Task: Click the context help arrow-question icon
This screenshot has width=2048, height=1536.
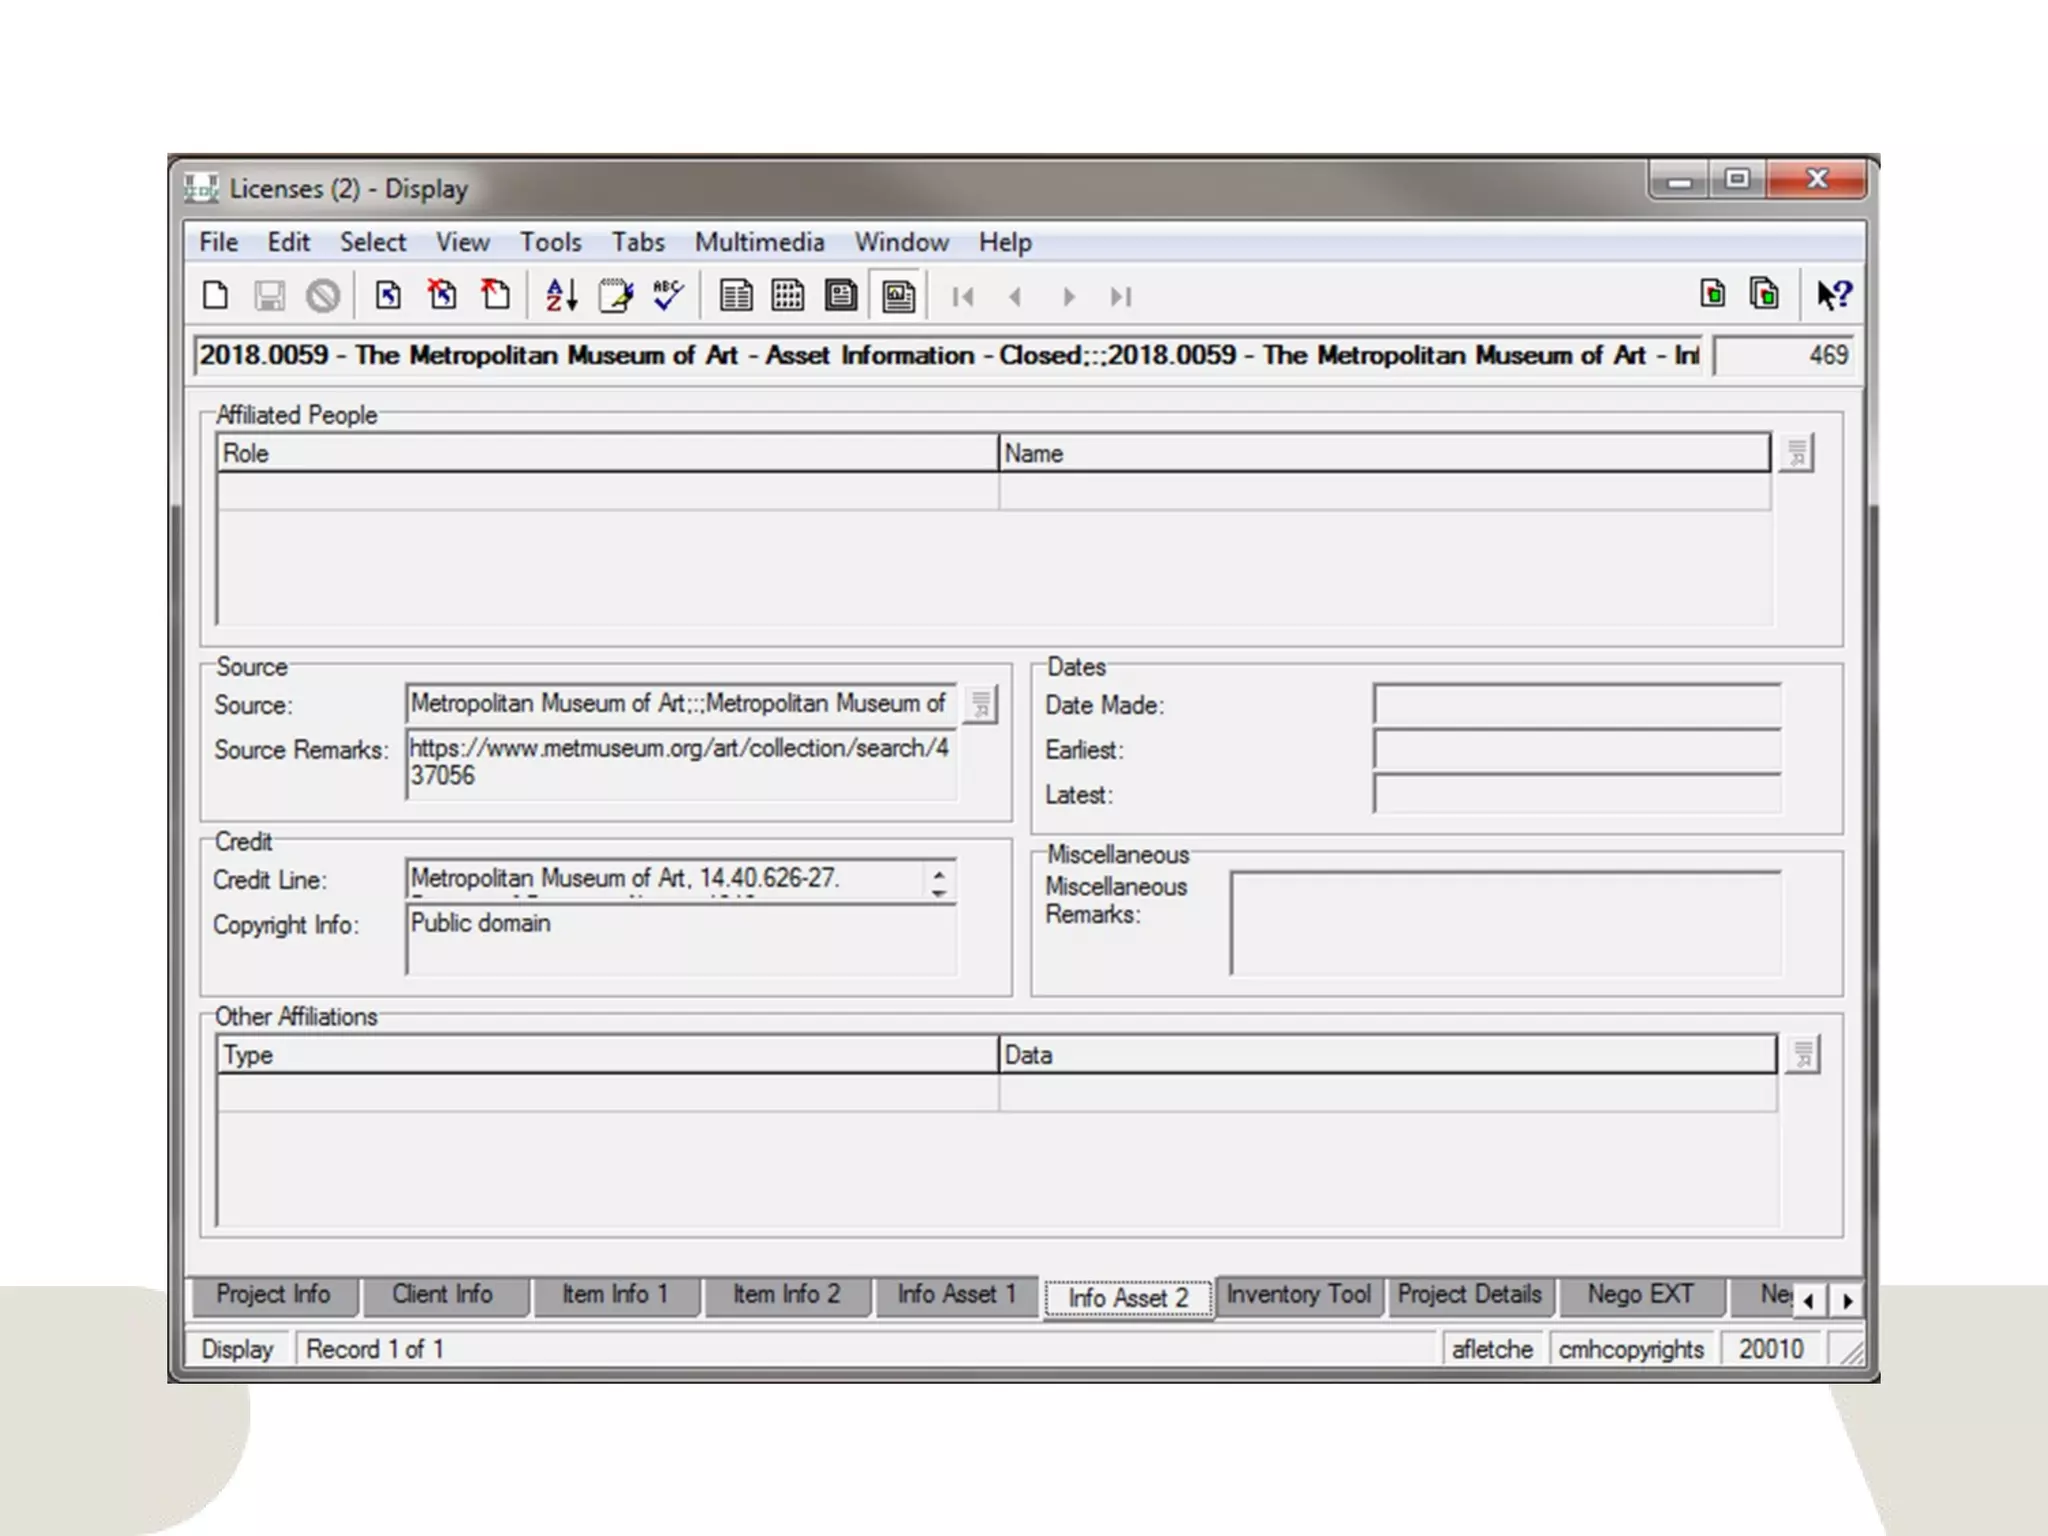Action: [1834, 295]
